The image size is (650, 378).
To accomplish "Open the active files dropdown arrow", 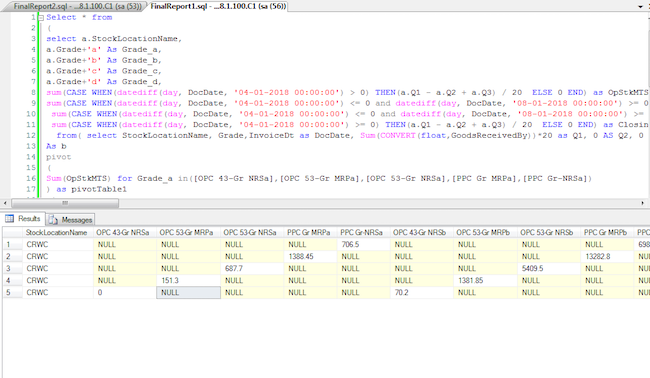I will click(x=640, y=7).
